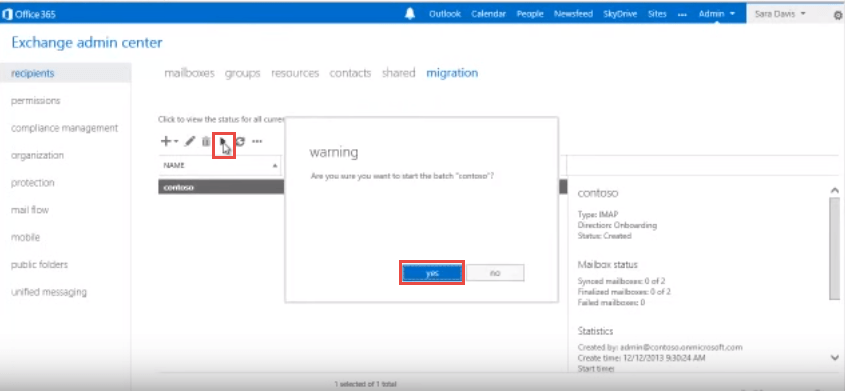Decline the warning by clicking no

tap(495, 273)
